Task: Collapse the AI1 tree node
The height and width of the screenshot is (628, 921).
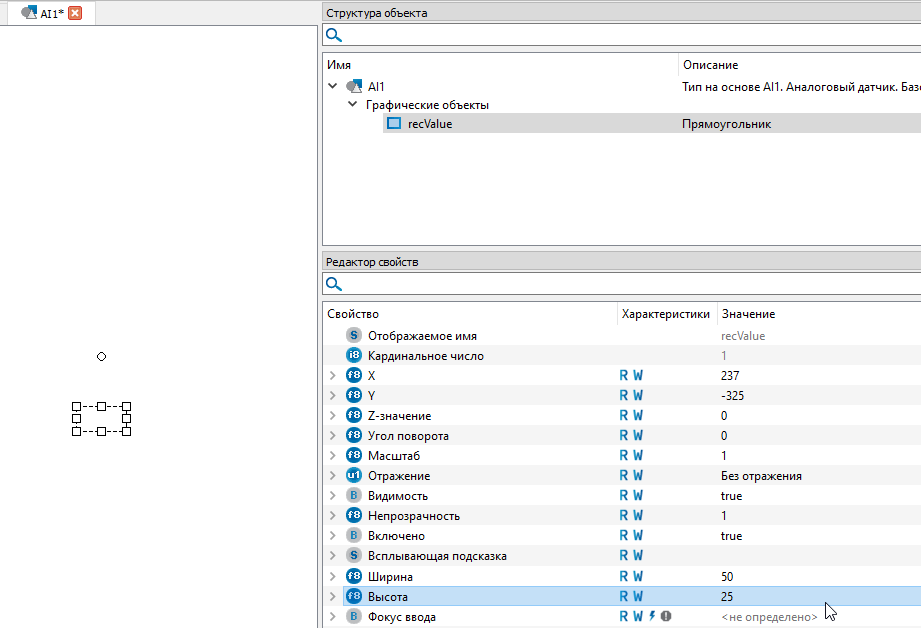Action: [x=333, y=87]
